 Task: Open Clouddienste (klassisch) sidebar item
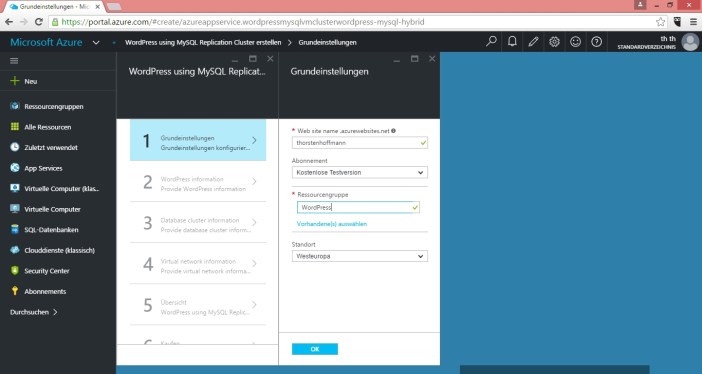click(x=60, y=250)
